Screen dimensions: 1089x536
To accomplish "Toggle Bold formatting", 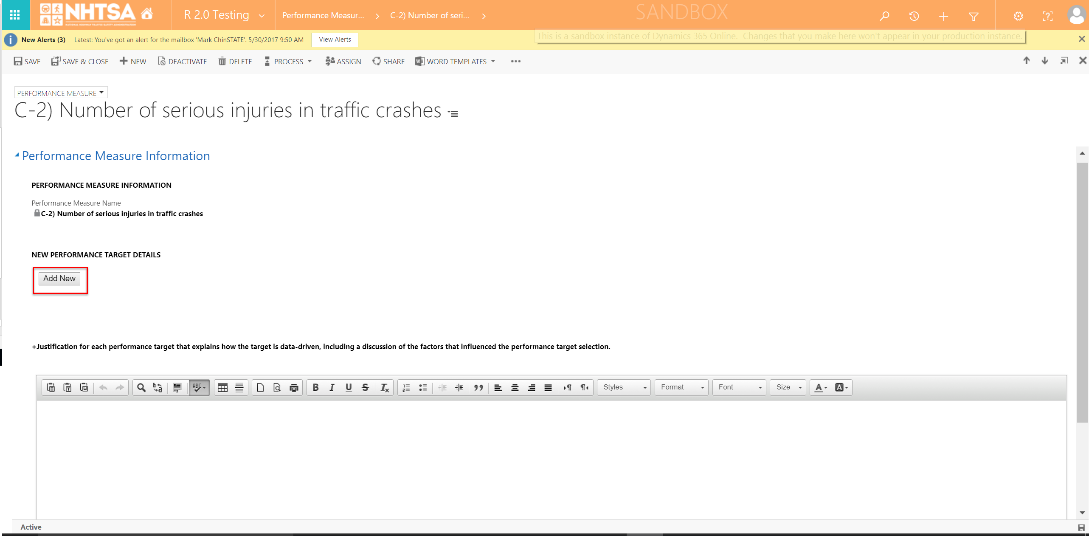I will (x=315, y=387).
